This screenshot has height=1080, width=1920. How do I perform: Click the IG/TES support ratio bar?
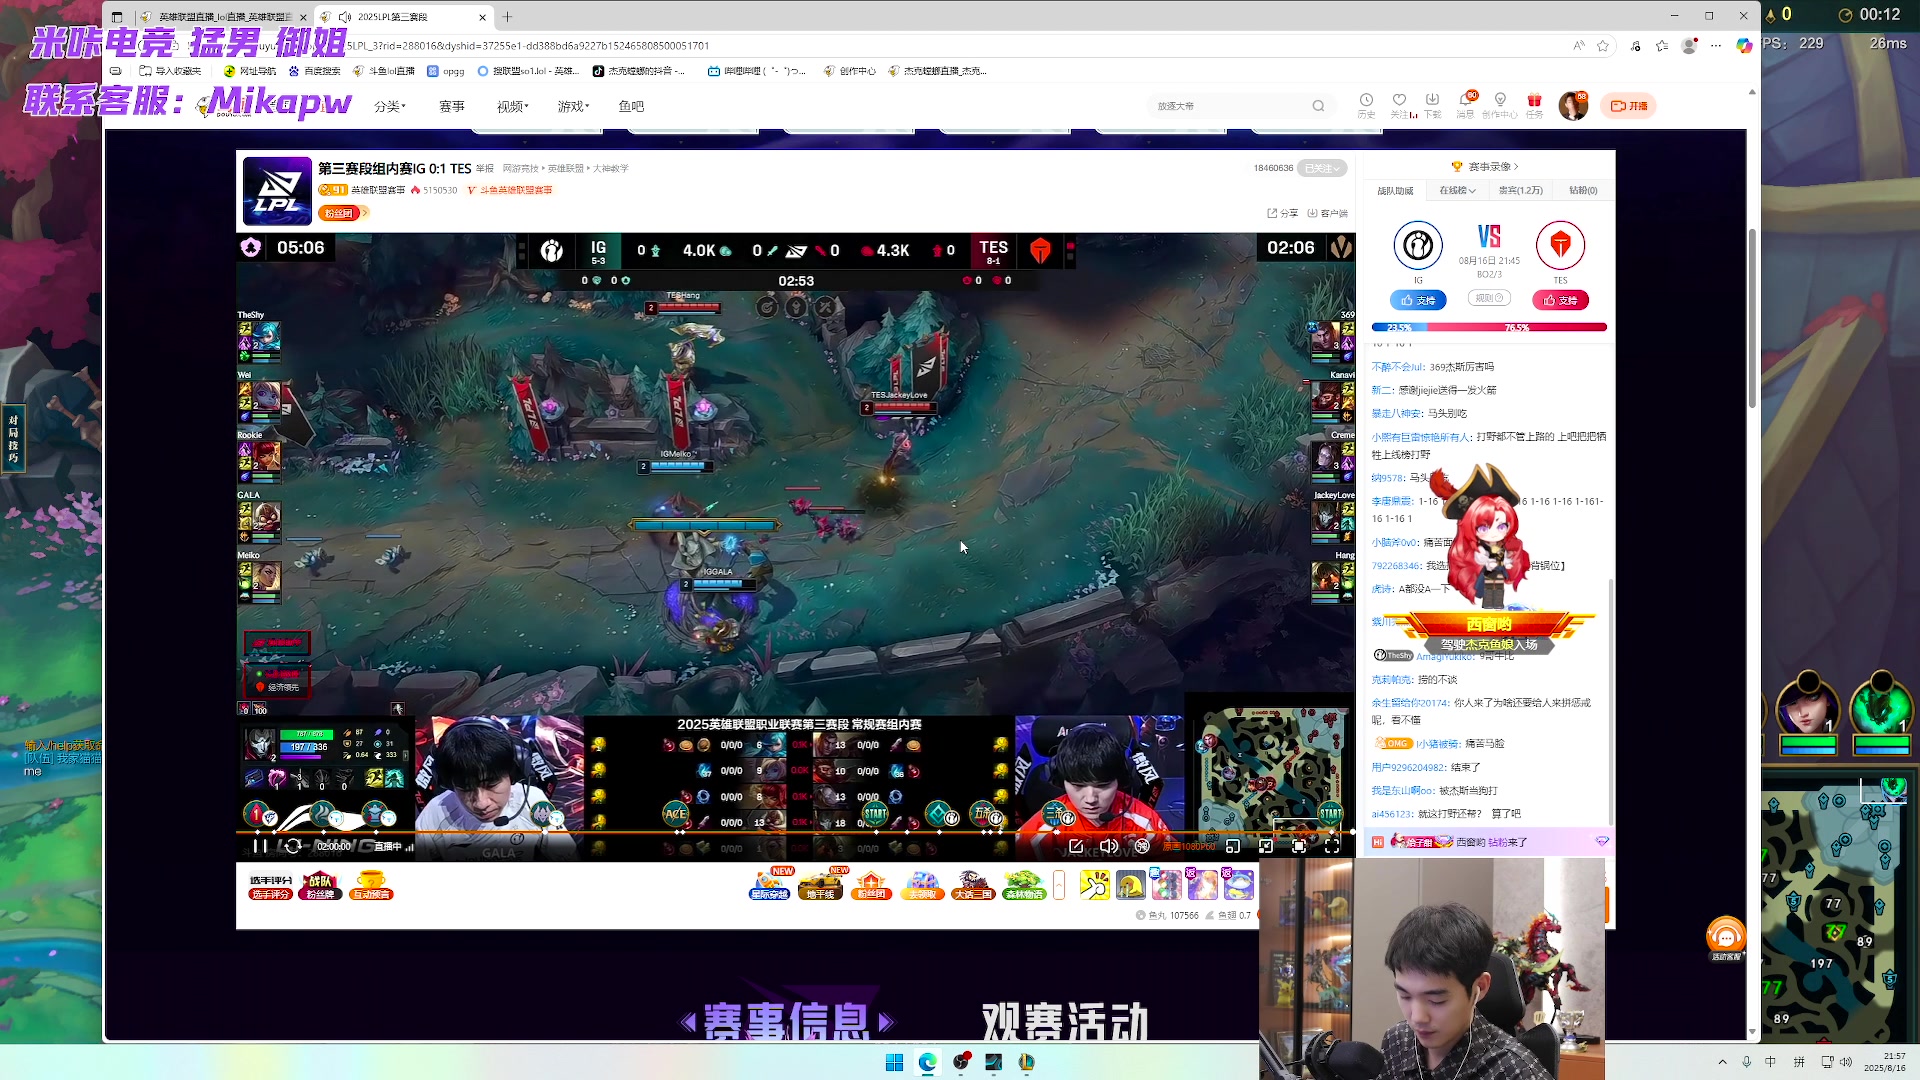click(x=1489, y=327)
